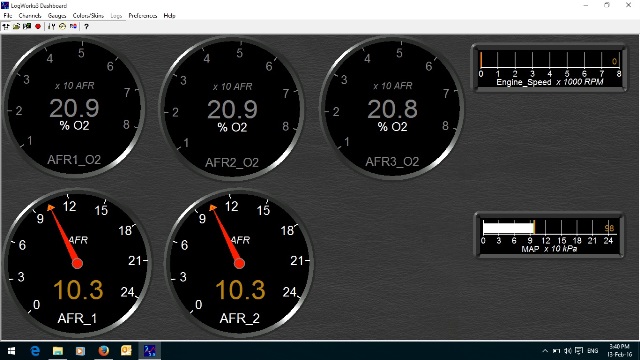Select the AFR1_O2 round gauge
640x360 pixels.
[74, 107]
